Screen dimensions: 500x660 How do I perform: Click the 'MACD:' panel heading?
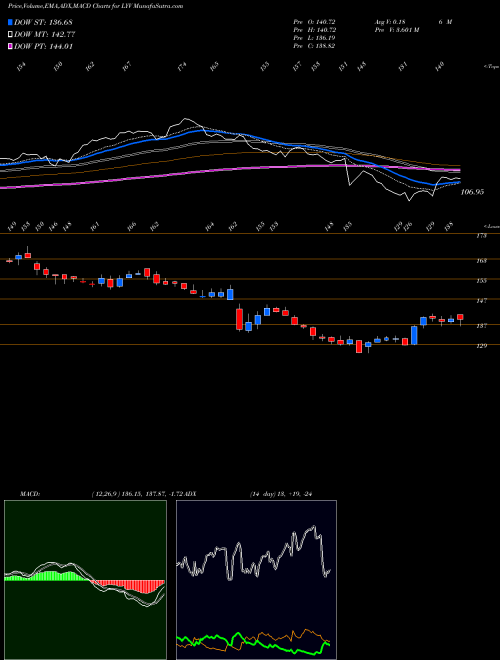point(29,494)
